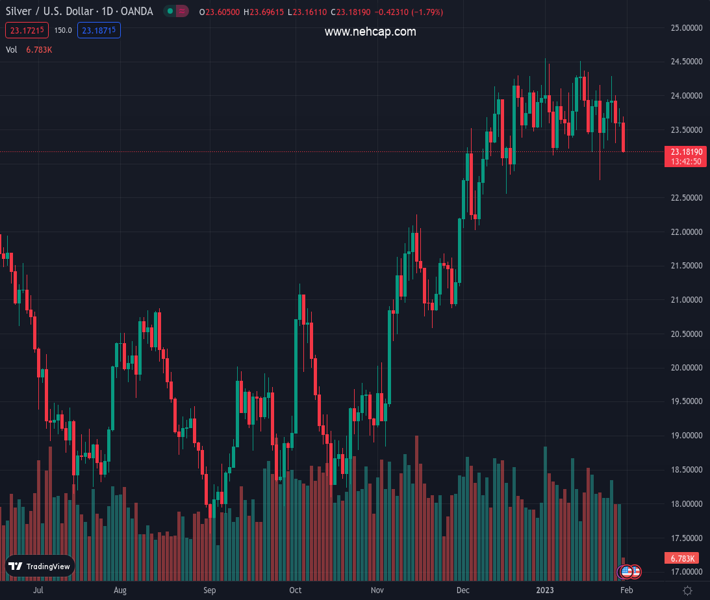Click the right US flag event icon
The height and width of the screenshot is (600, 710).
click(x=635, y=572)
